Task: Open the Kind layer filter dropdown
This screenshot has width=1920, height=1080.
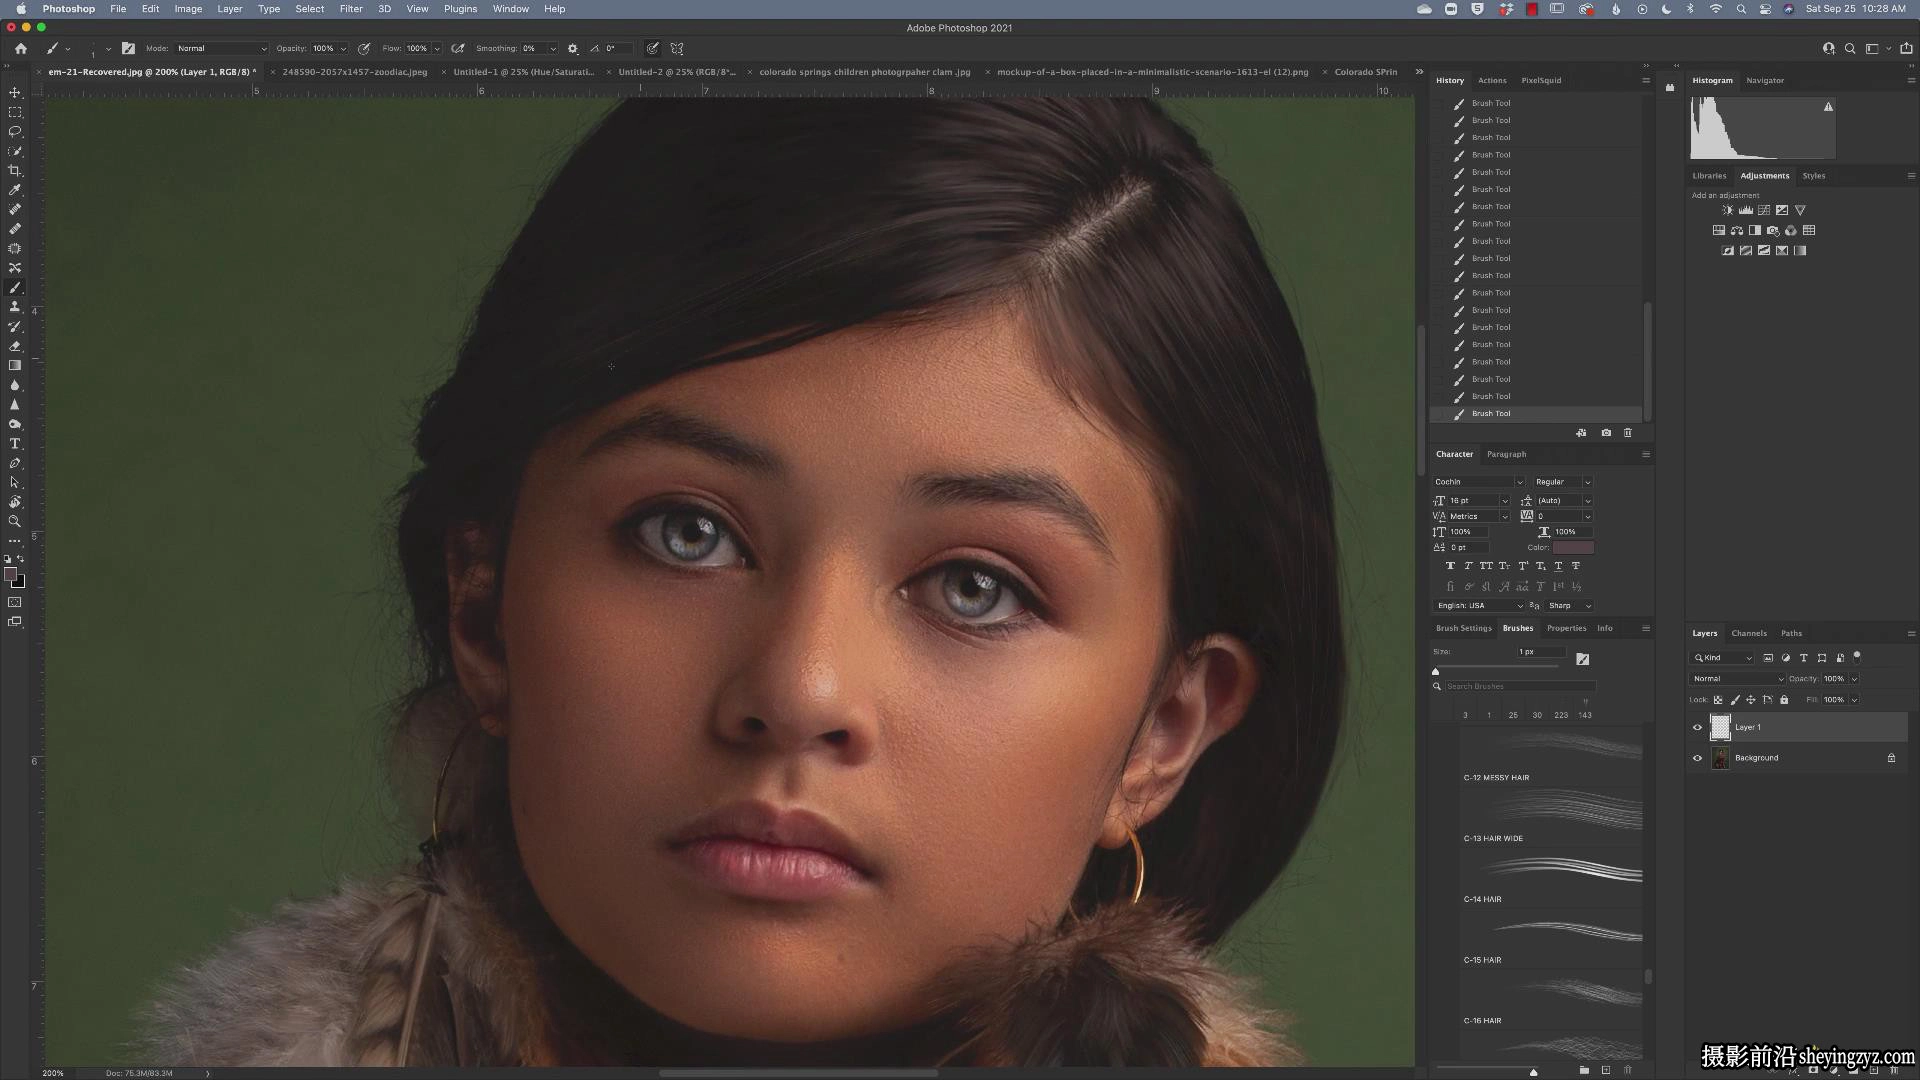Action: 1723,658
